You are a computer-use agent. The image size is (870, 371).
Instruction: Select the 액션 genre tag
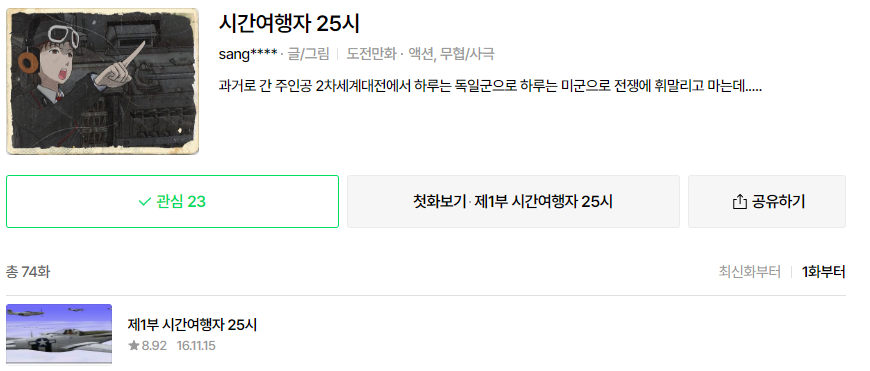tap(421, 54)
